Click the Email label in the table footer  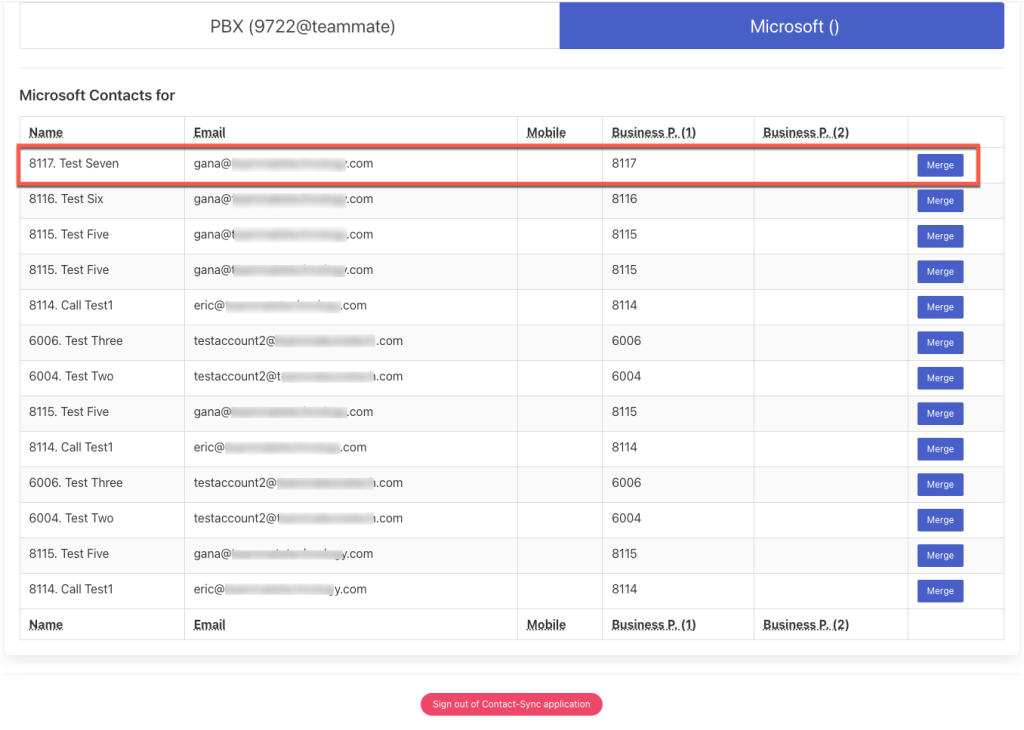tap(209, 624)
